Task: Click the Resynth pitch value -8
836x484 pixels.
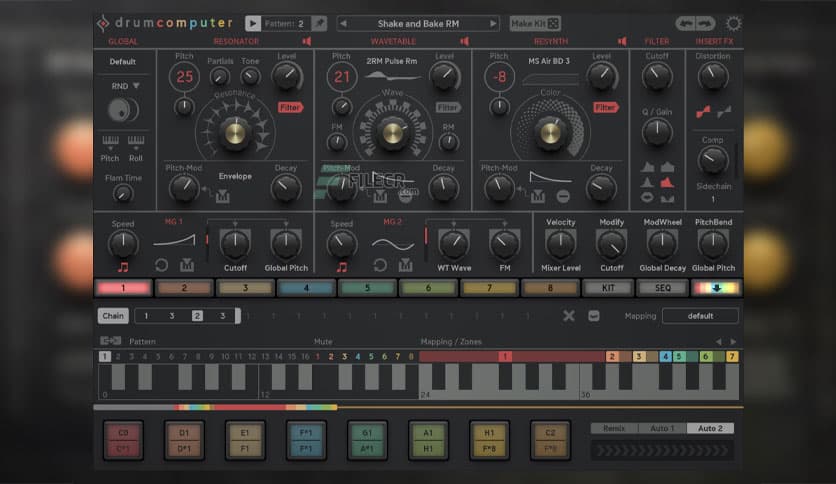Action: (x=499, y=77)
